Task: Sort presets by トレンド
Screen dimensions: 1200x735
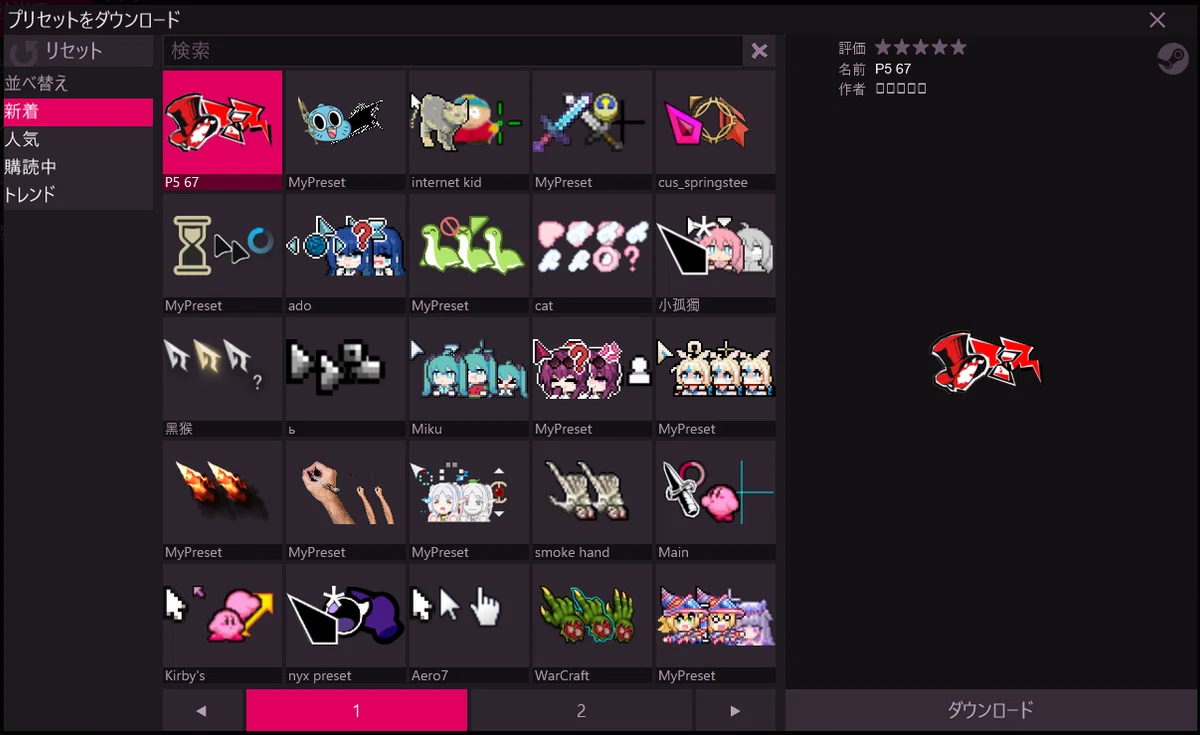Action: [78, 195]
